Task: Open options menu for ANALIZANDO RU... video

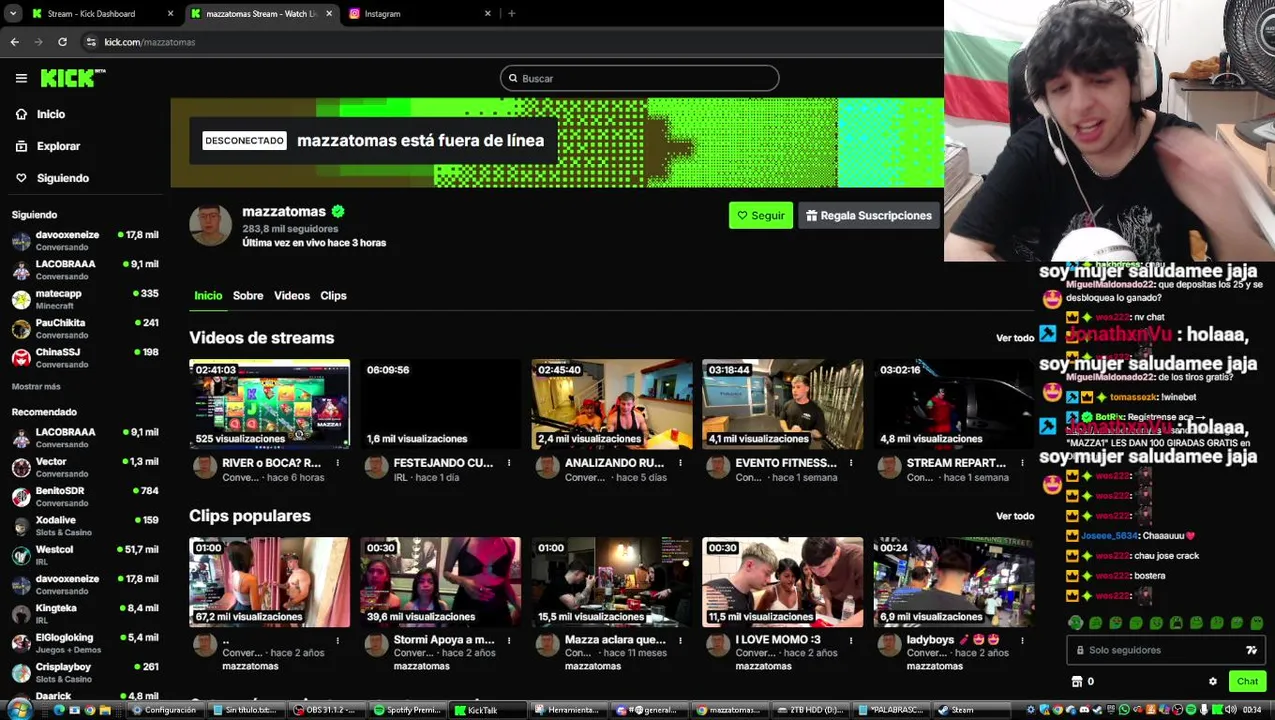Action: pos(680,463)
